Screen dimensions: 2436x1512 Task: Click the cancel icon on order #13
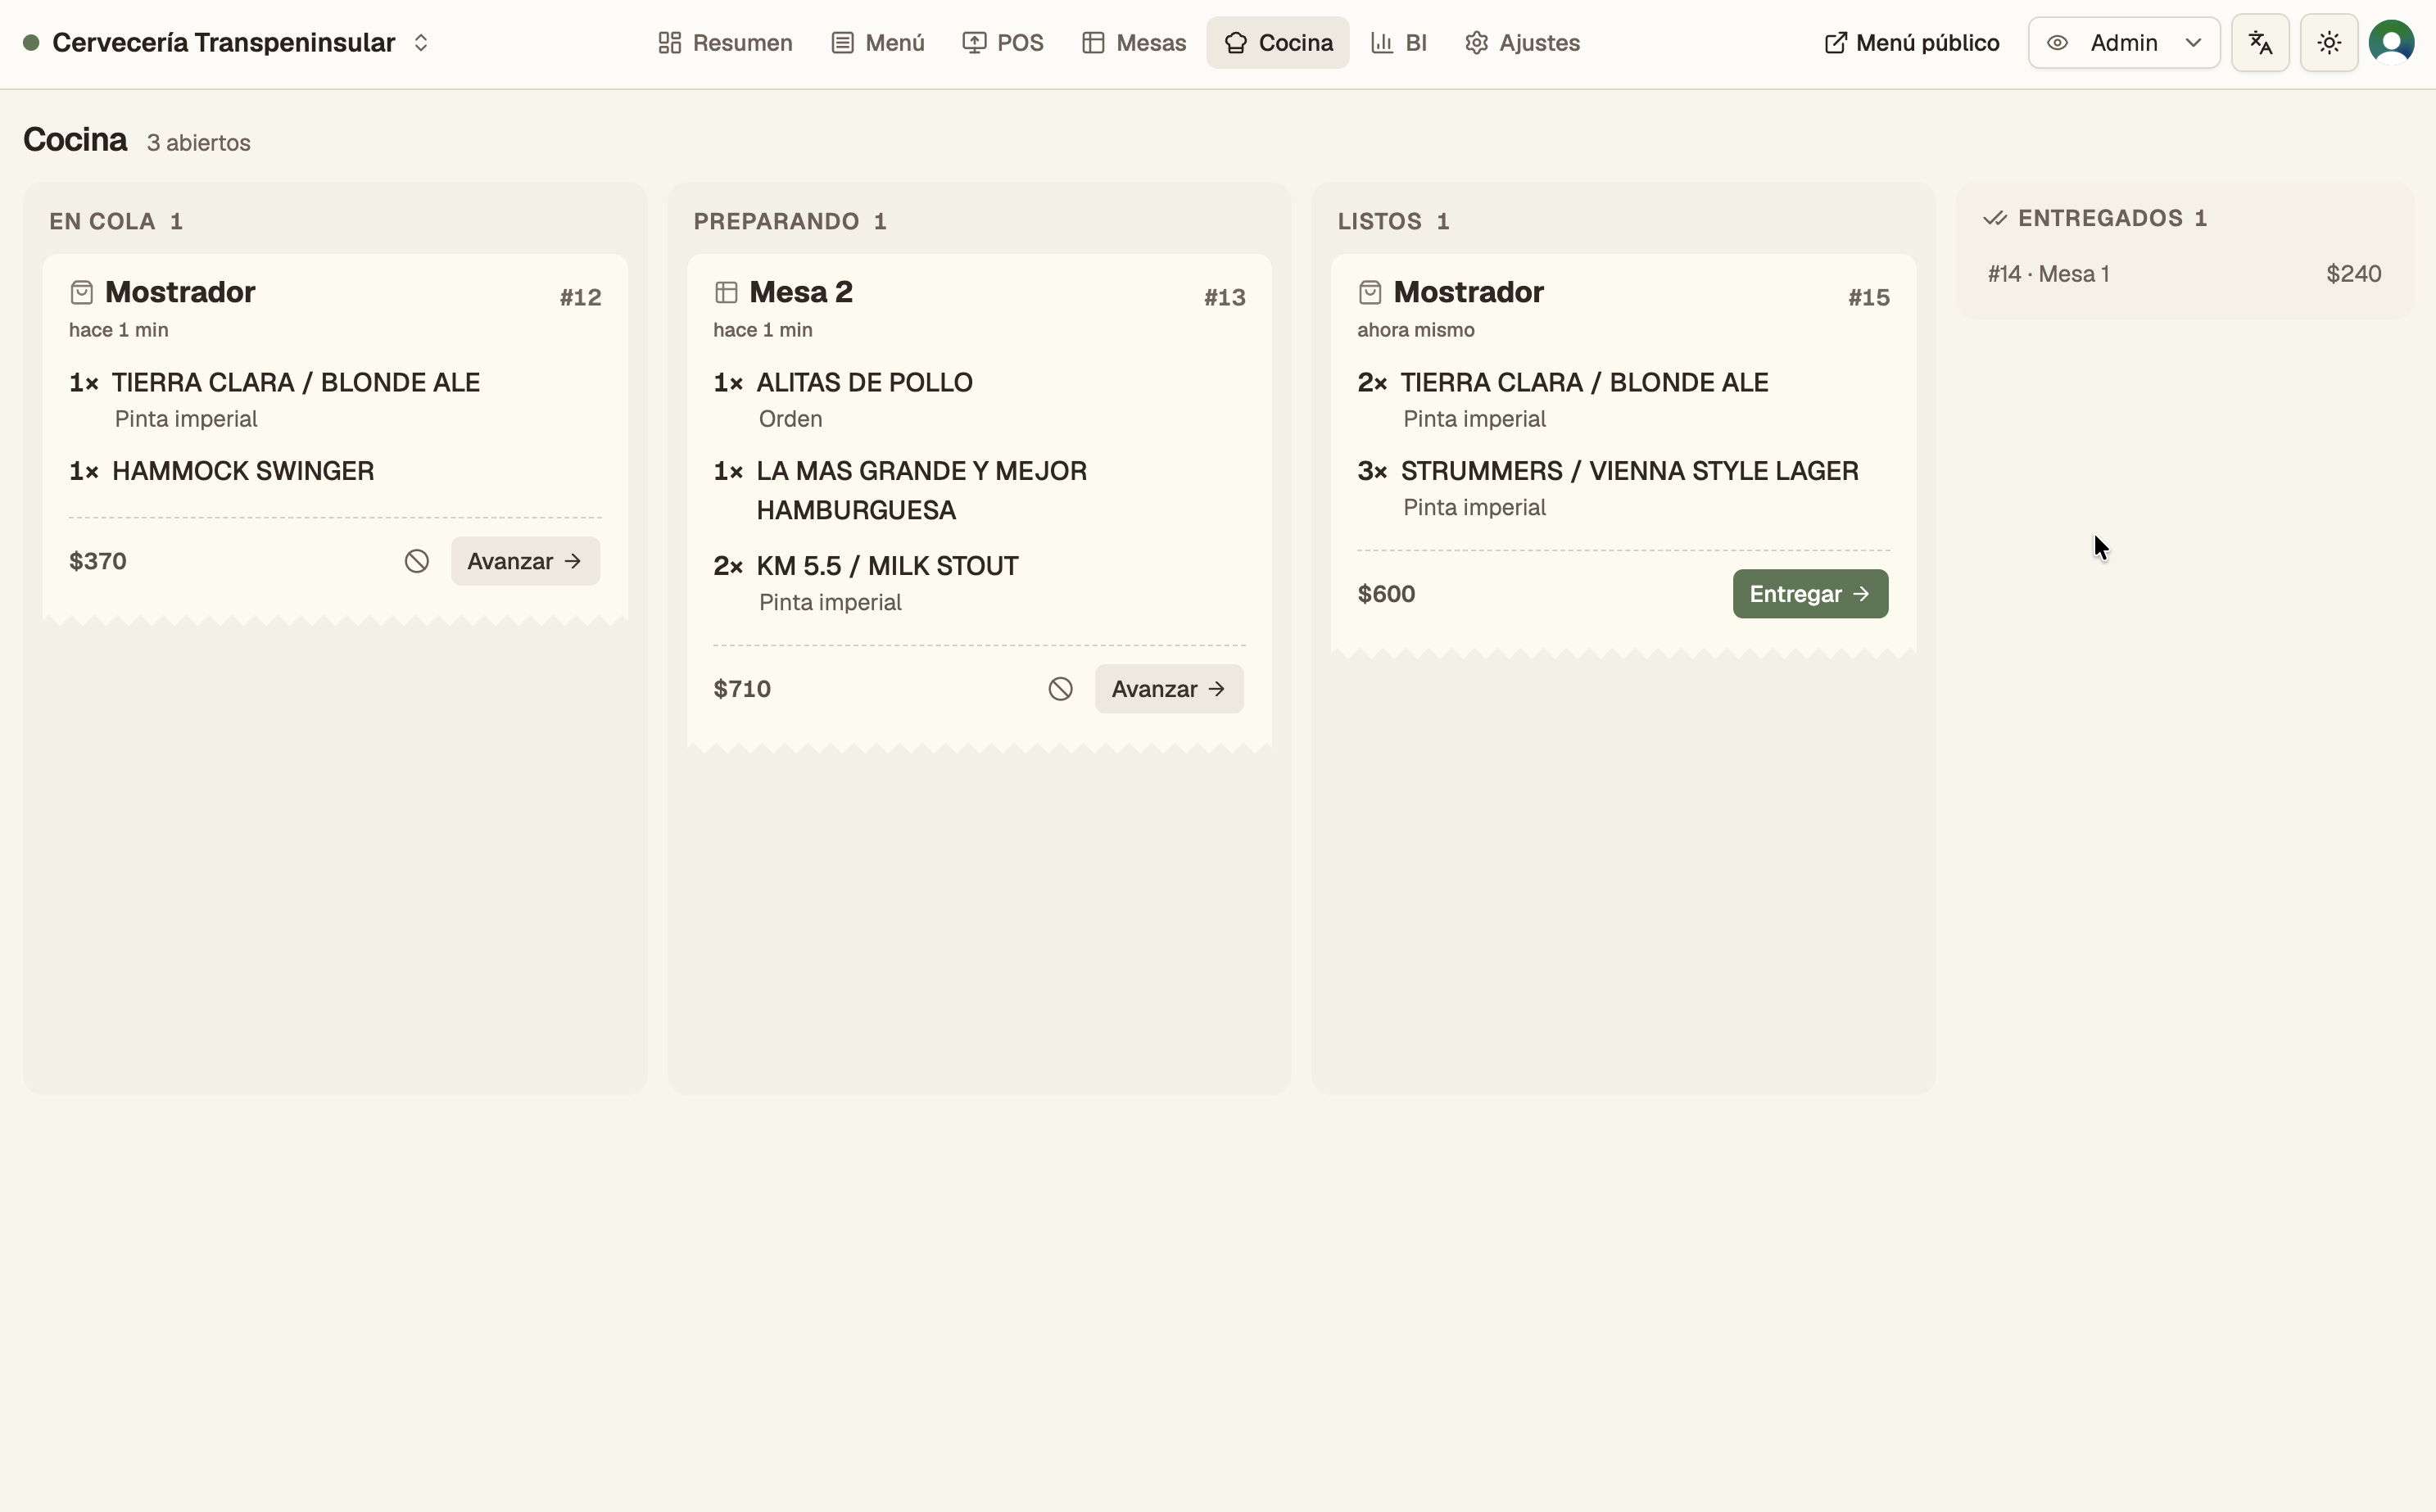(1061, 689)
